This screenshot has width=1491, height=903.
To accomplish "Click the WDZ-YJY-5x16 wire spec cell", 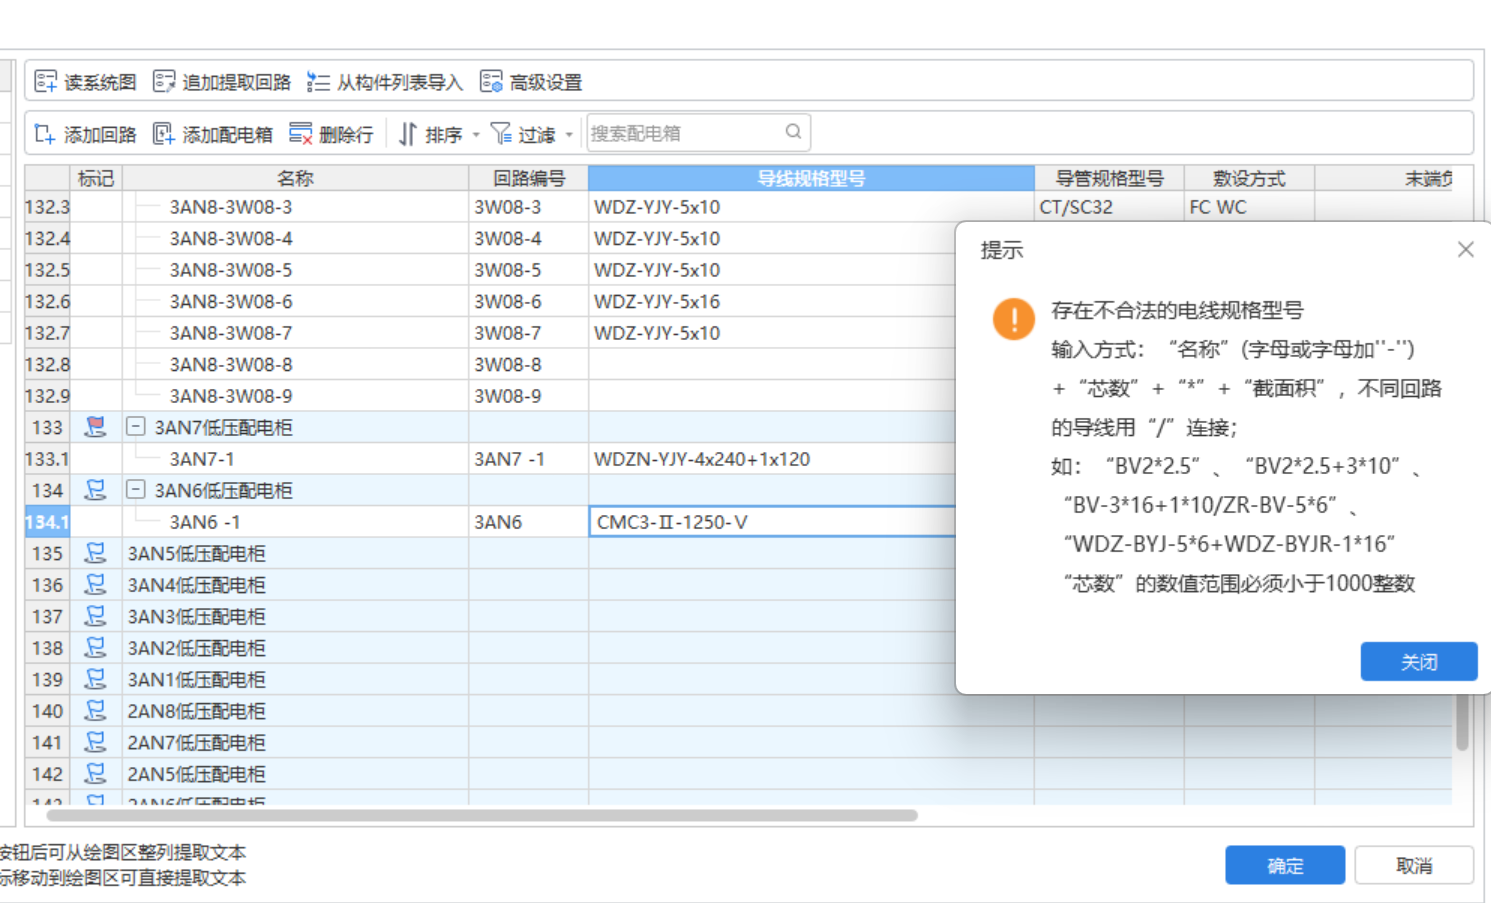I will tap(772, 301).
